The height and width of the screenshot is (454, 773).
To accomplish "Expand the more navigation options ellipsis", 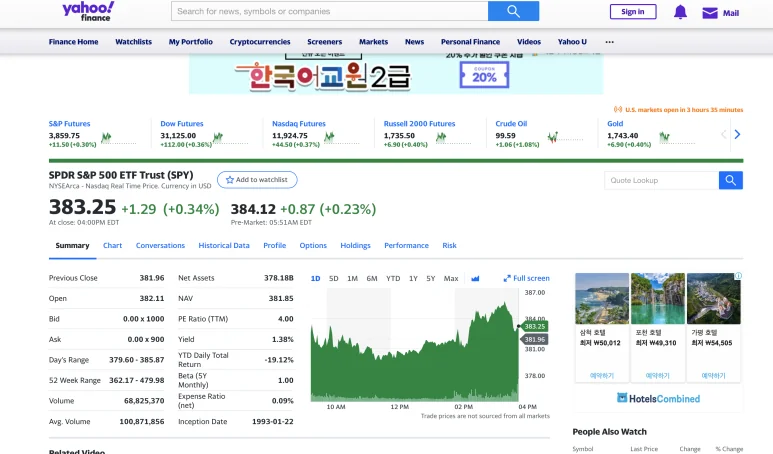I will tap(610, 42).
